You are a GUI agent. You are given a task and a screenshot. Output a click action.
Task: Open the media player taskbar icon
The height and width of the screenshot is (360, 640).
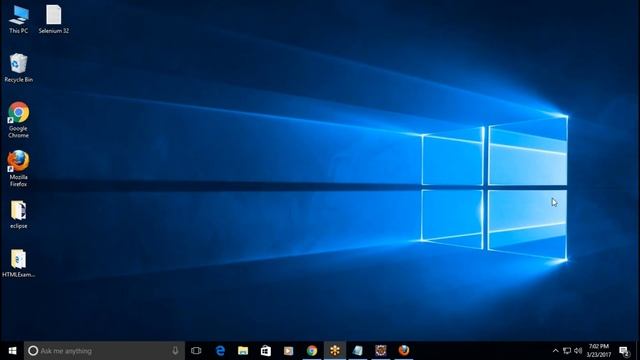tap(289, 351)
